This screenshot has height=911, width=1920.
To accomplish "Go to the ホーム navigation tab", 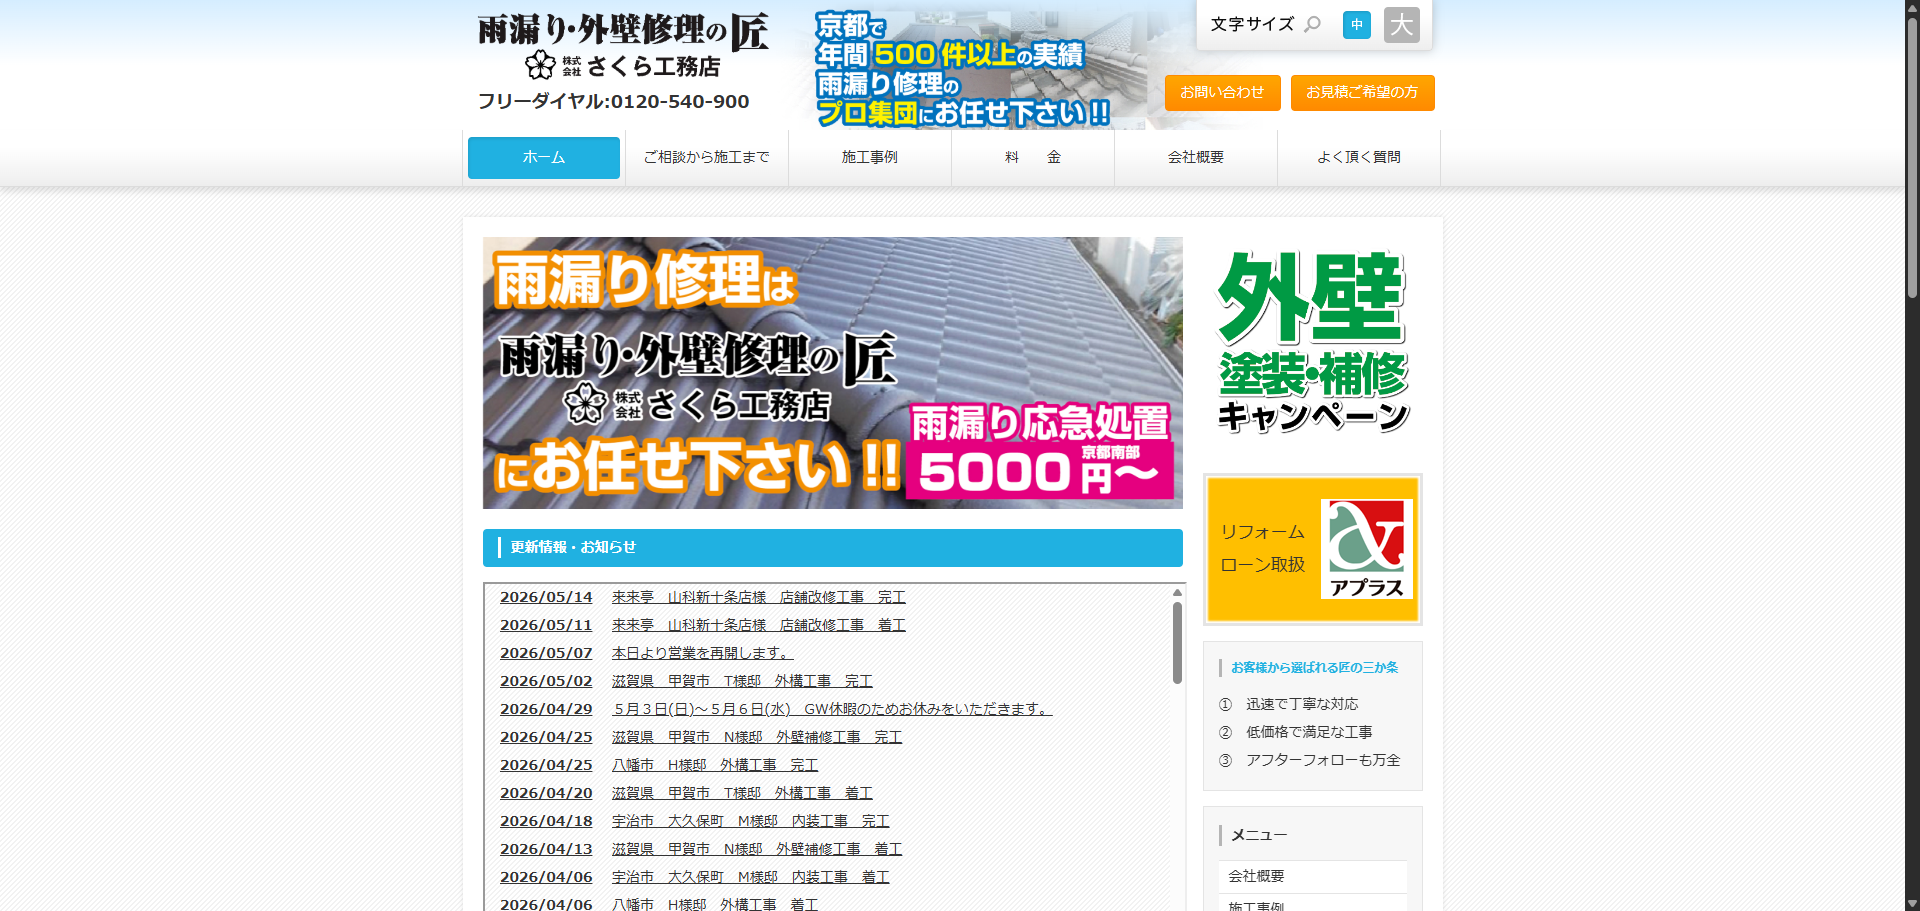I will pos(544,158).
